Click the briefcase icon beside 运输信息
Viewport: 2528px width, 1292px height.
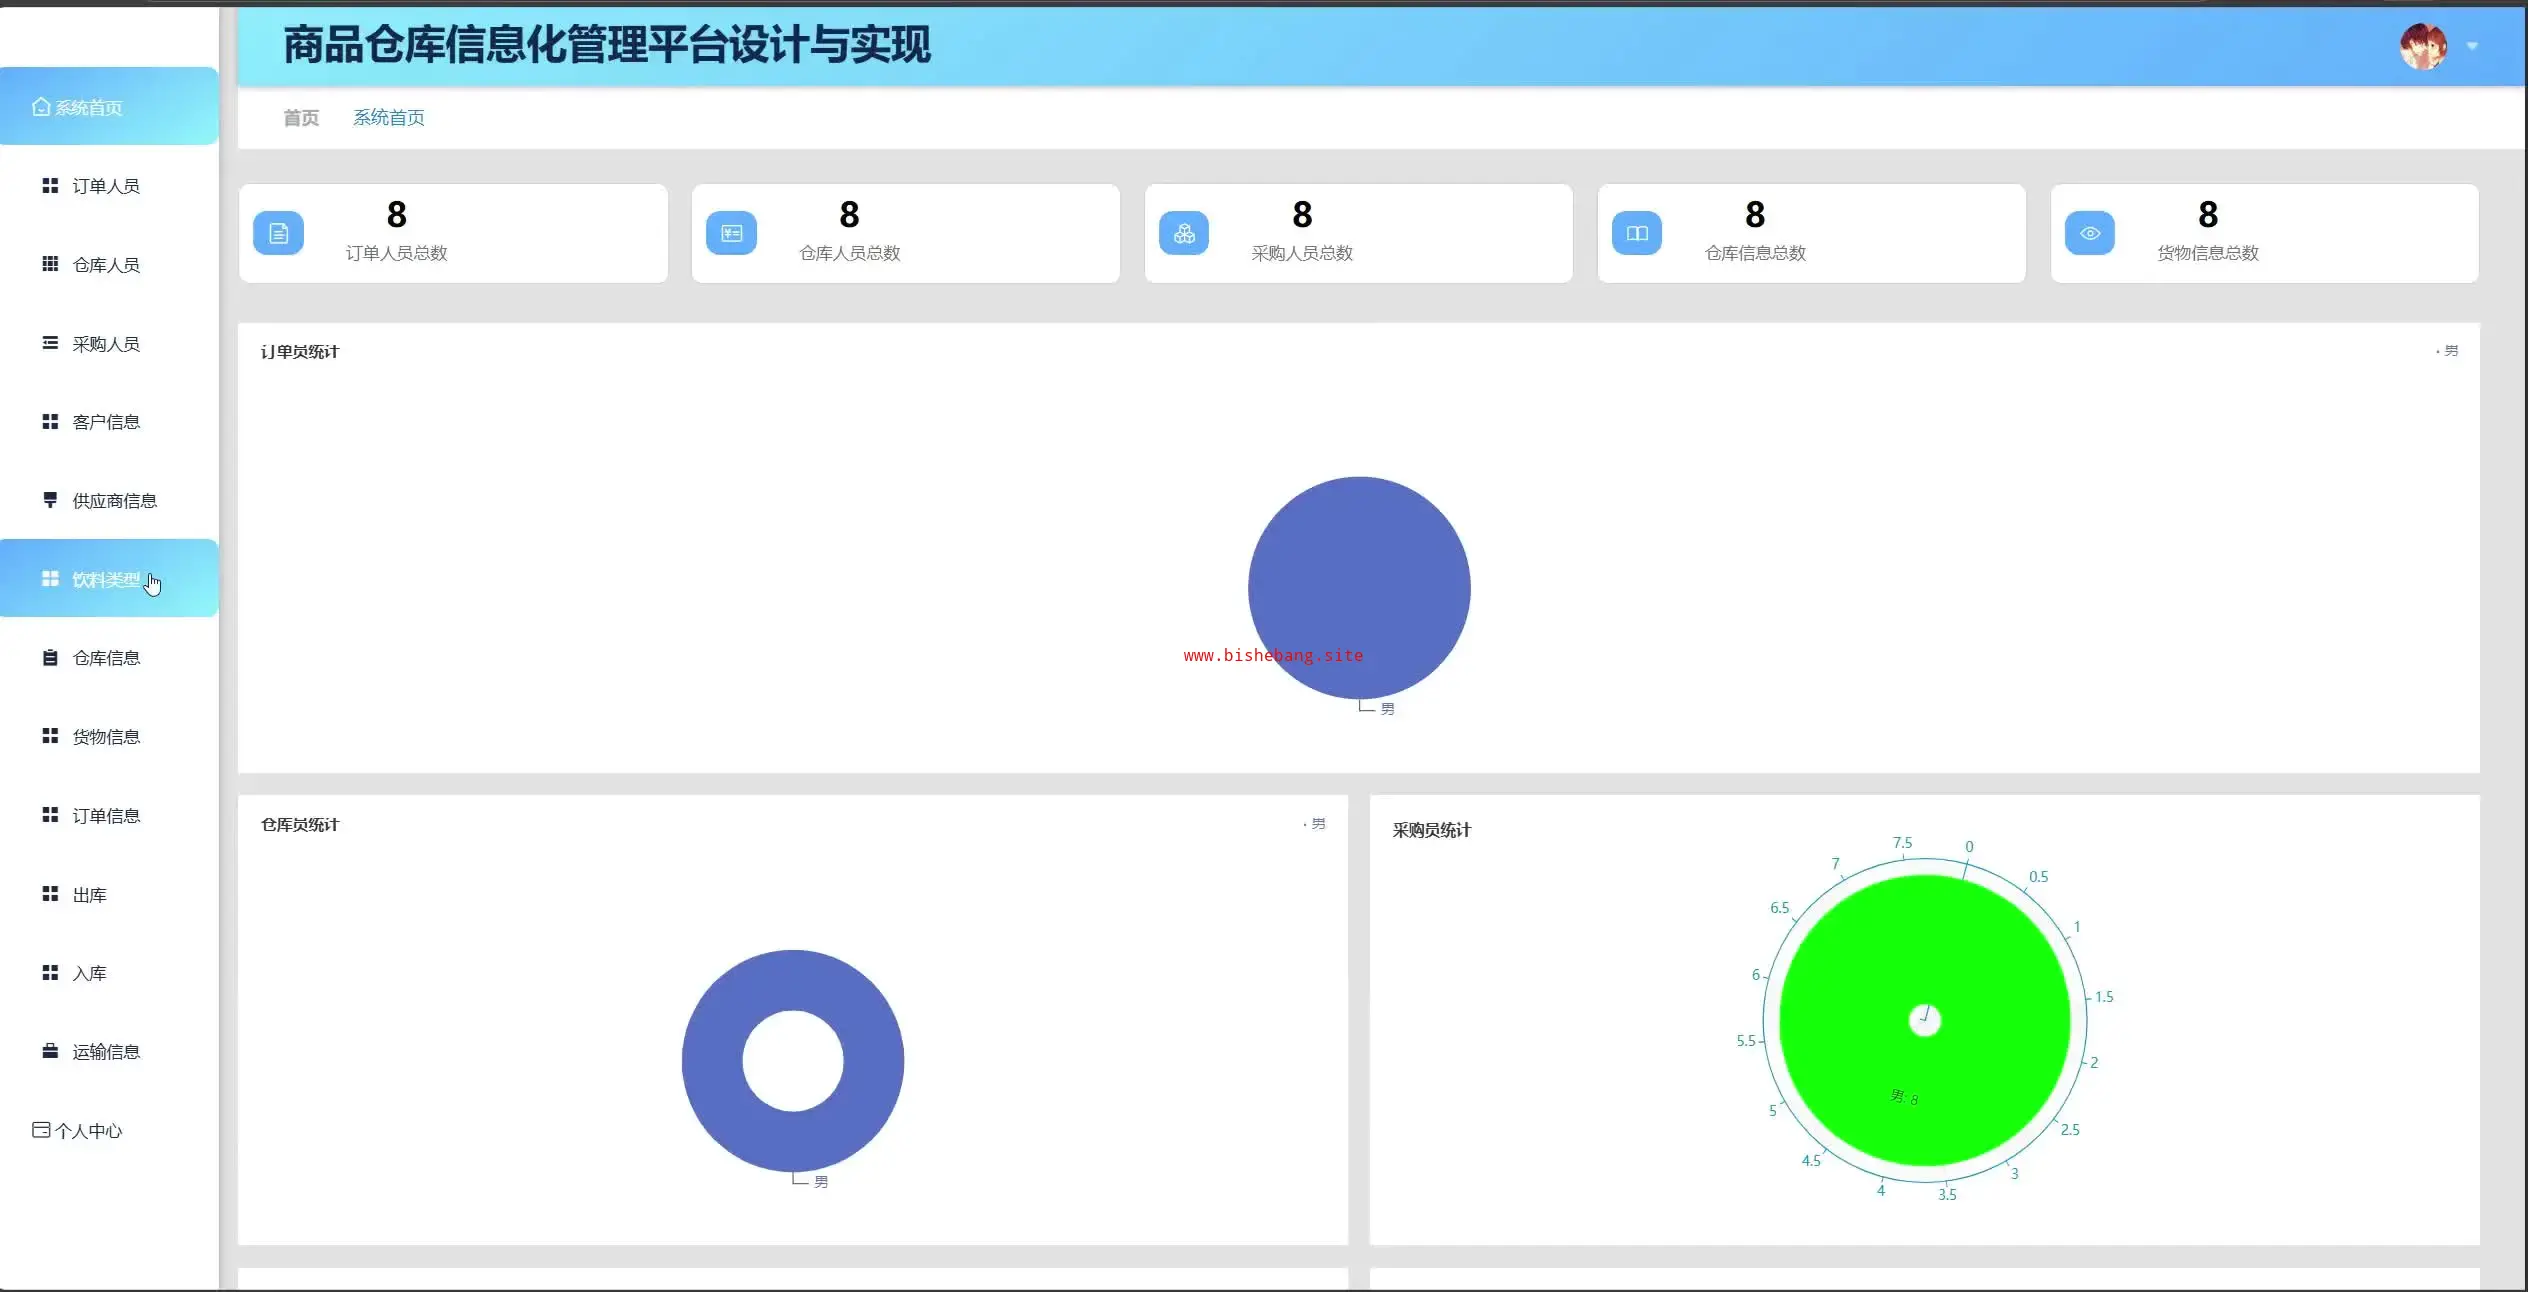click(x=50, y=1051)
